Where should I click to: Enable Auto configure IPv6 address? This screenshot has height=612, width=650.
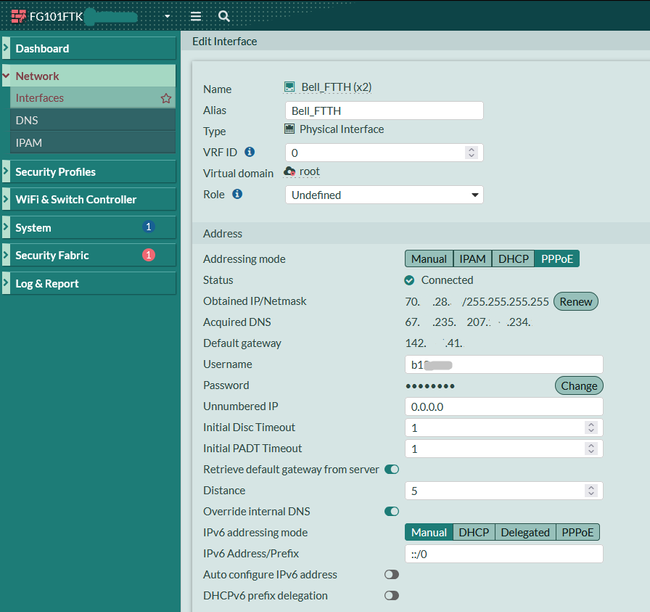coord(391,575)
